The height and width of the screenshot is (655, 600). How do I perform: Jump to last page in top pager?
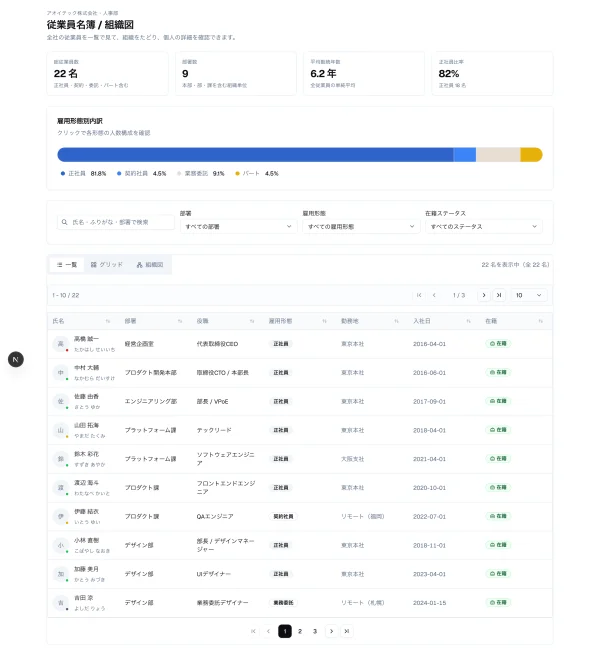[499, 295]
